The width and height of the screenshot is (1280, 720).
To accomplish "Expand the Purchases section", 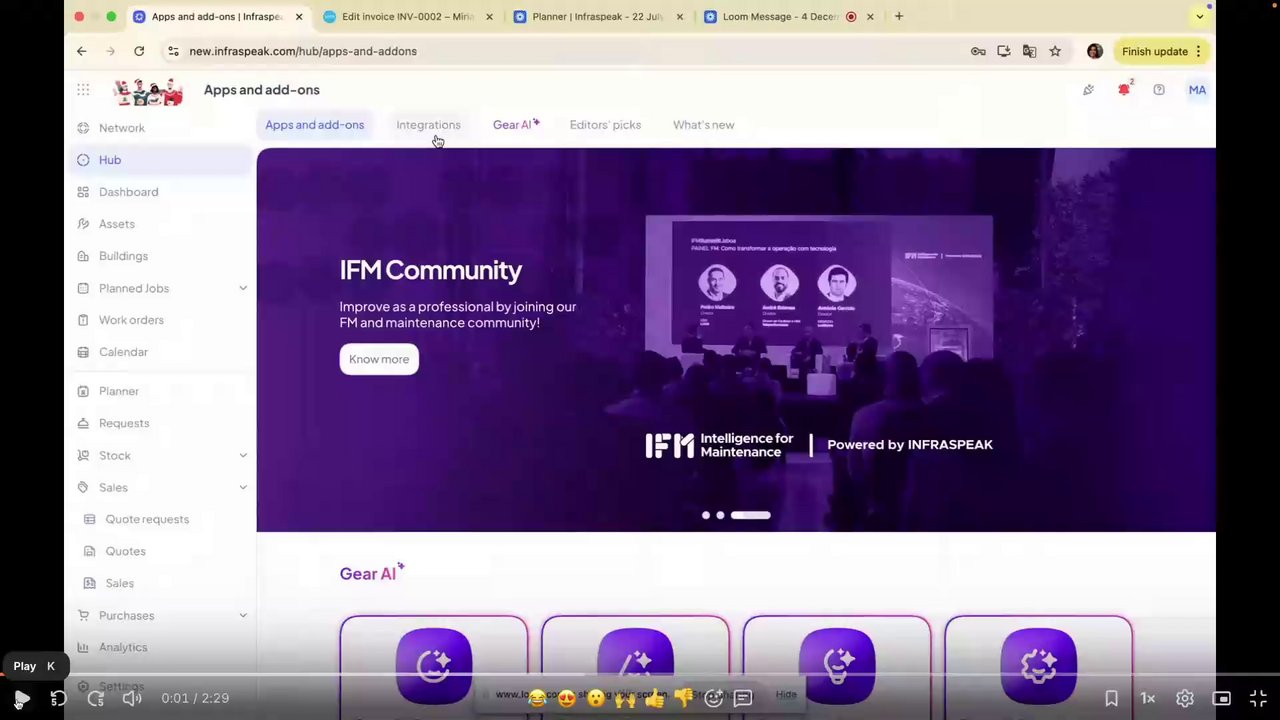I will click(243, 615).
